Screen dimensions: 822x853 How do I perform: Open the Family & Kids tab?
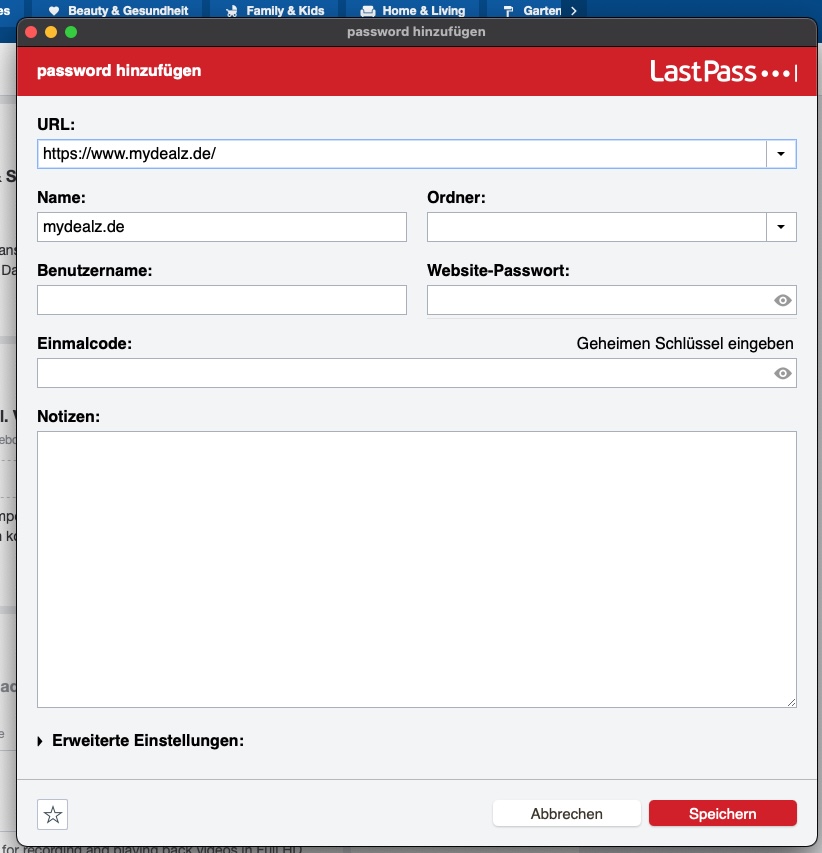tap(275, 11)
